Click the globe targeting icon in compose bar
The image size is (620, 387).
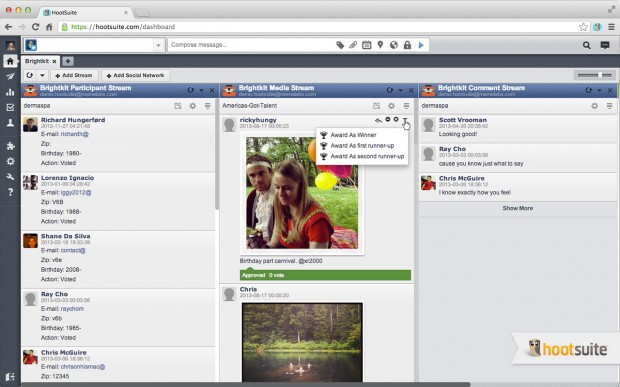point(394,45)
